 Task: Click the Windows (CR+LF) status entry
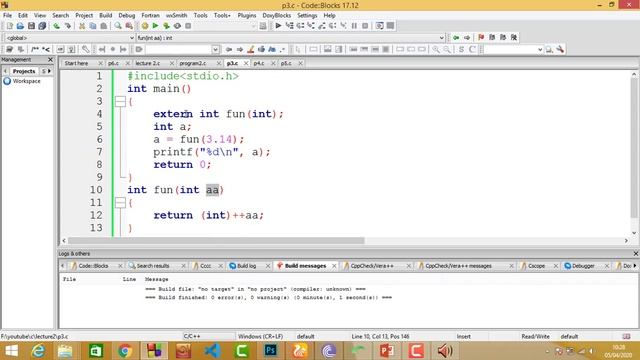pyautogui.click(x=260, y=336)
